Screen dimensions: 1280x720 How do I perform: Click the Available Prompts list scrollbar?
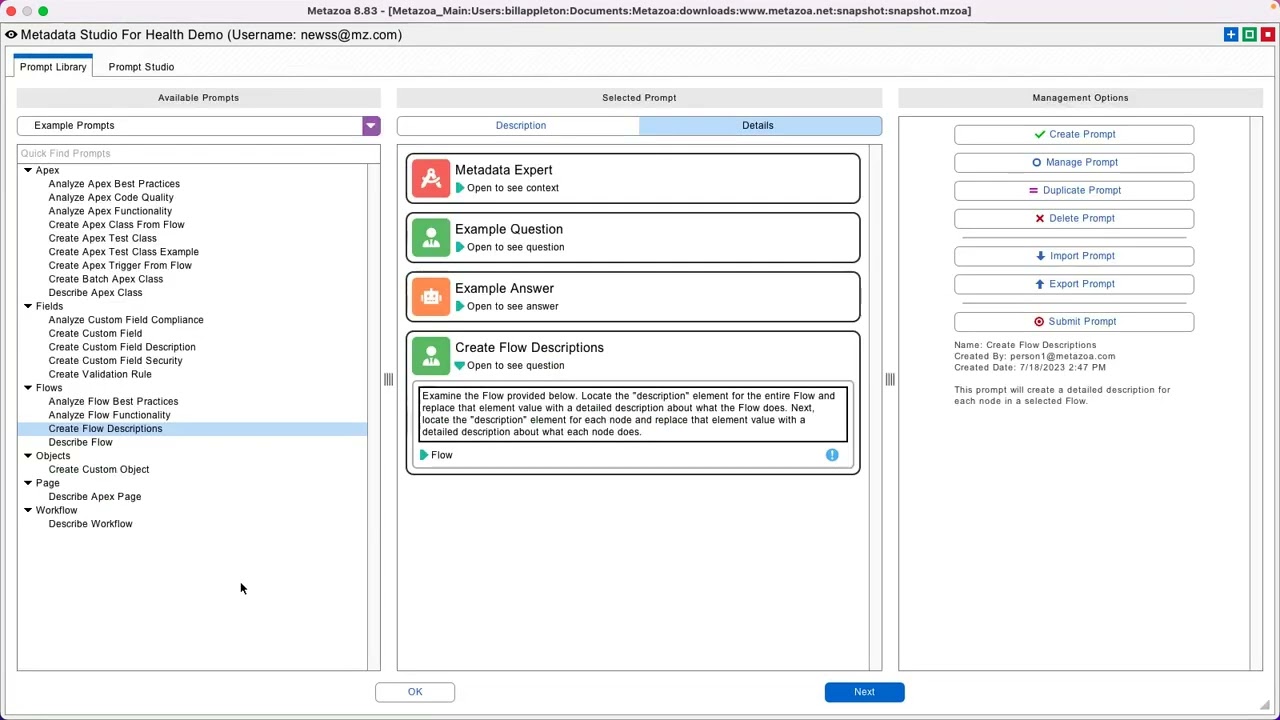point(374,417)
